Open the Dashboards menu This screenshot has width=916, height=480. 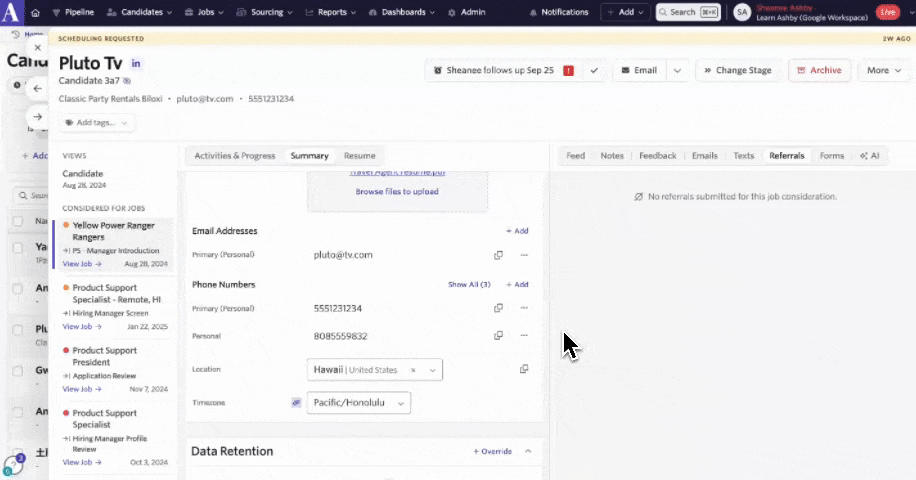pyautogui.click(x=402, y=12)
